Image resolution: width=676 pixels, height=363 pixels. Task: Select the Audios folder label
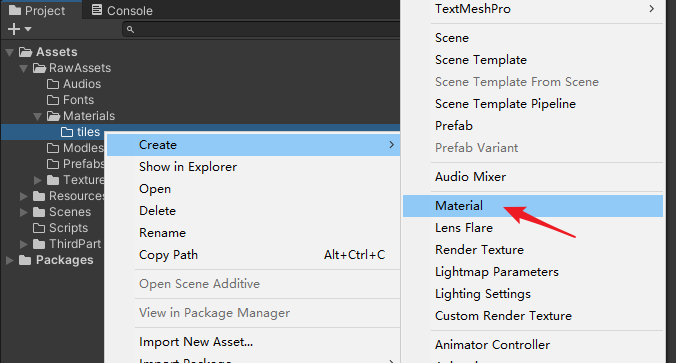tap(82, 84)
